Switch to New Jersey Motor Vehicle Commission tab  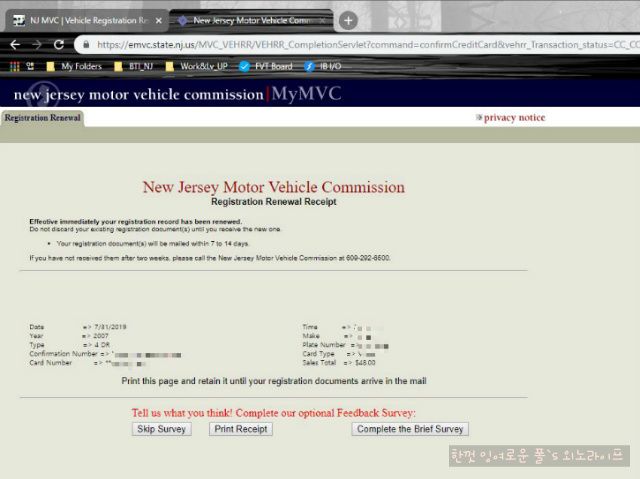coord(252,20)
